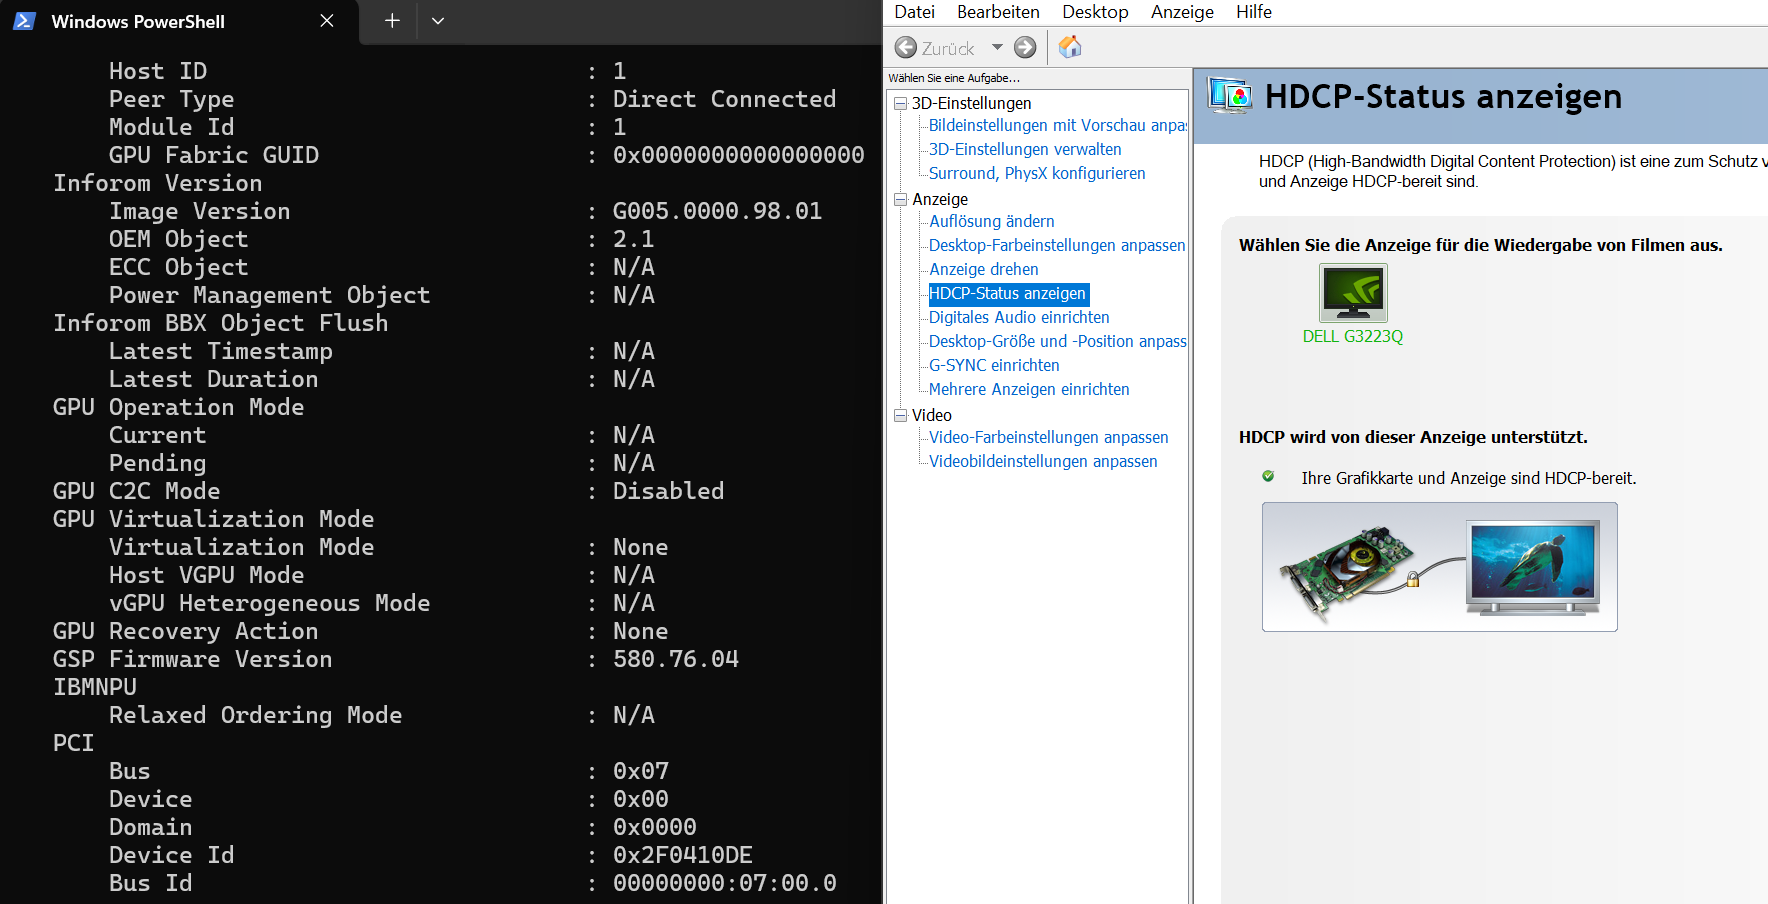This screenshot has height=904, width=1768.
Task: Open the terminal profile dropdown chevron
Action: pos(437,21)
